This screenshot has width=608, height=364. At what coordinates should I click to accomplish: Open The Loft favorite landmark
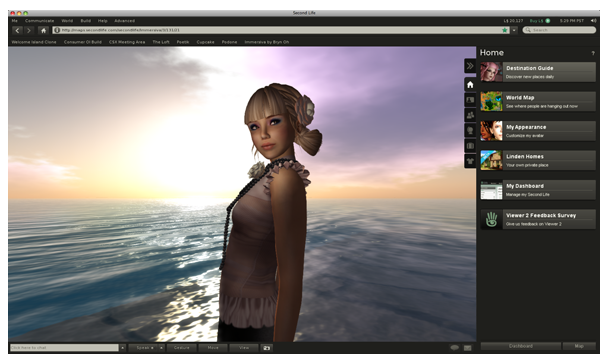click(x=161, y=42)
